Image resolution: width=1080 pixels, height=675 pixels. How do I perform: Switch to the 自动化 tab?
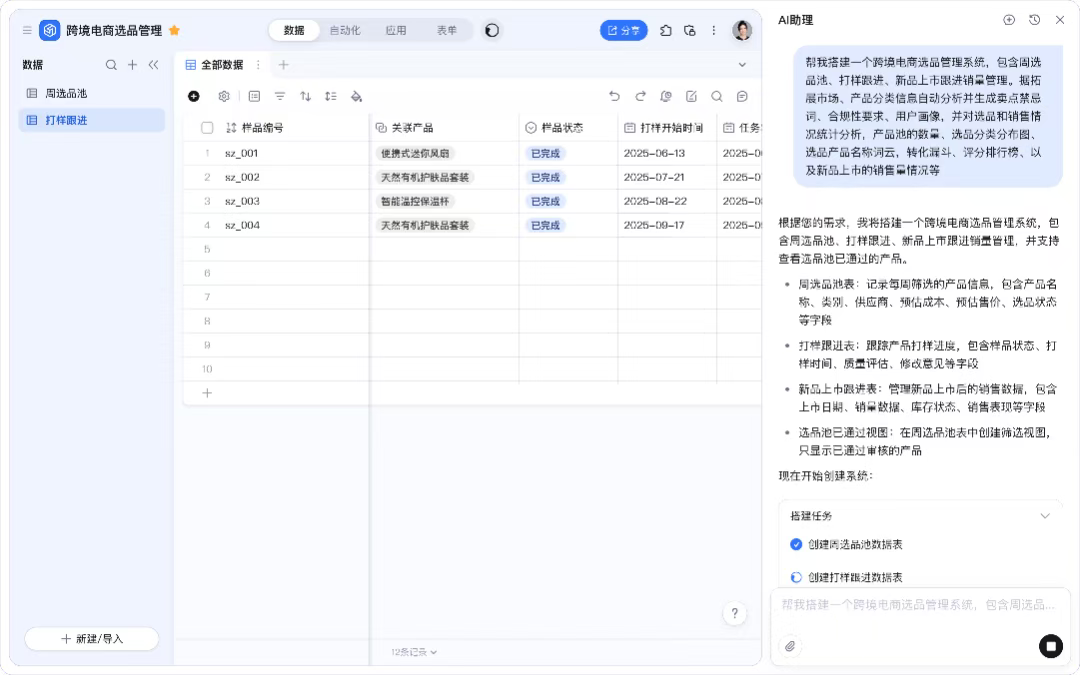[x=345, y=30]
